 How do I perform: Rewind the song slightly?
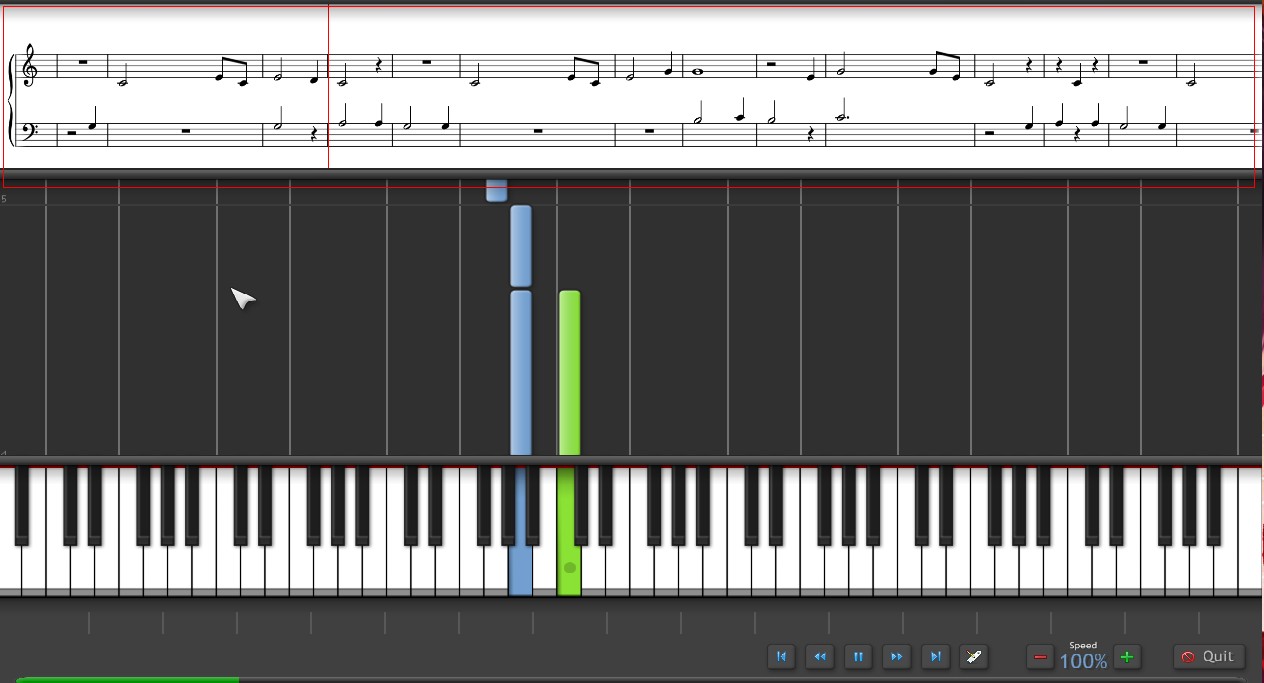pos(819,657)
